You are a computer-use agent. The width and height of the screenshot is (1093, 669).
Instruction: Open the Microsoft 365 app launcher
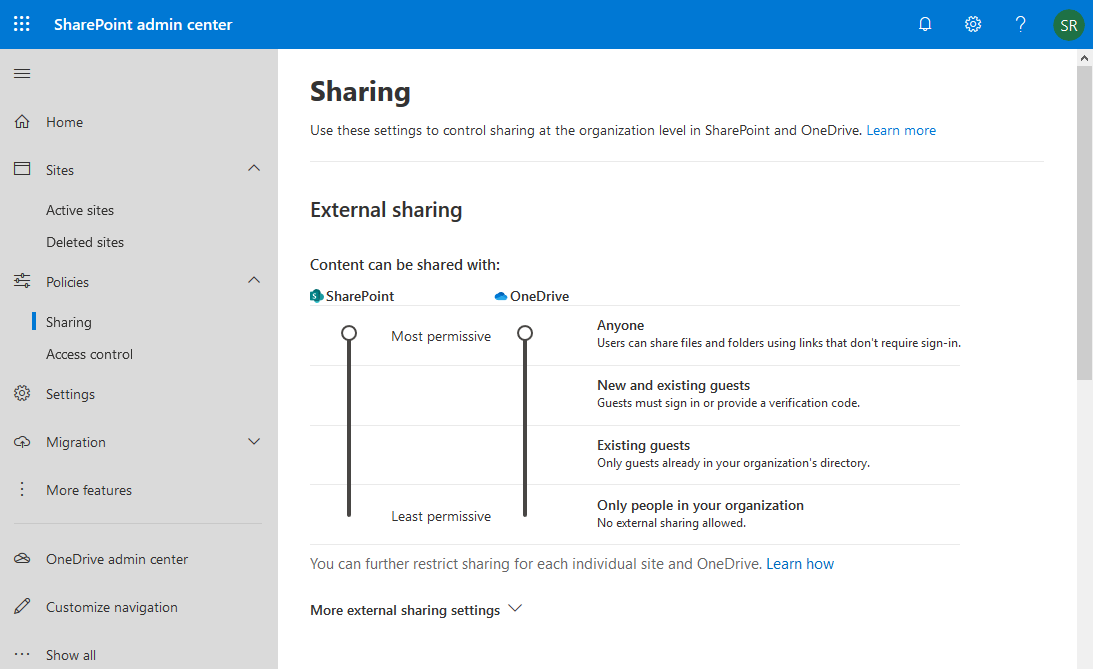pyautogui.click(x=21, y=24)
